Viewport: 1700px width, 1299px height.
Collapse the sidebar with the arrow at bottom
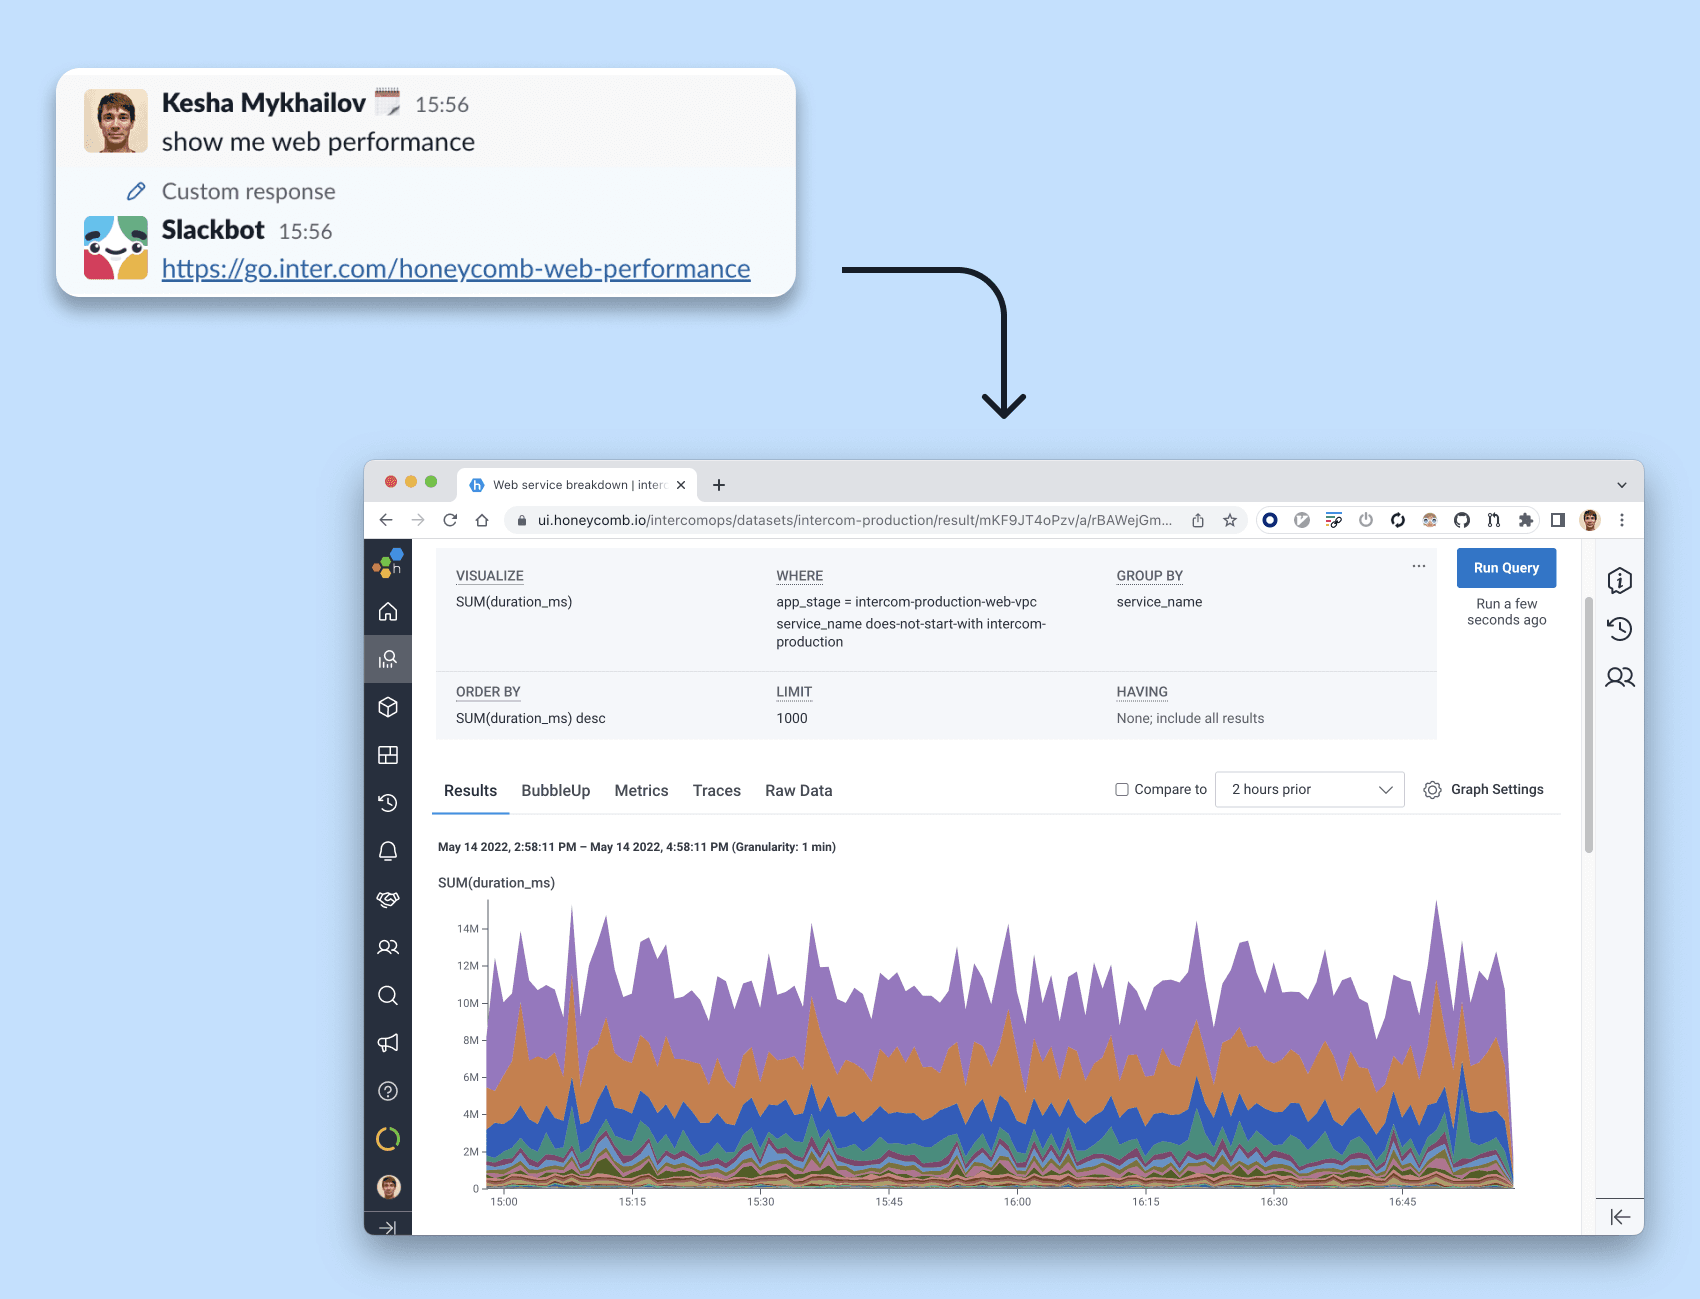[388, 1227]
